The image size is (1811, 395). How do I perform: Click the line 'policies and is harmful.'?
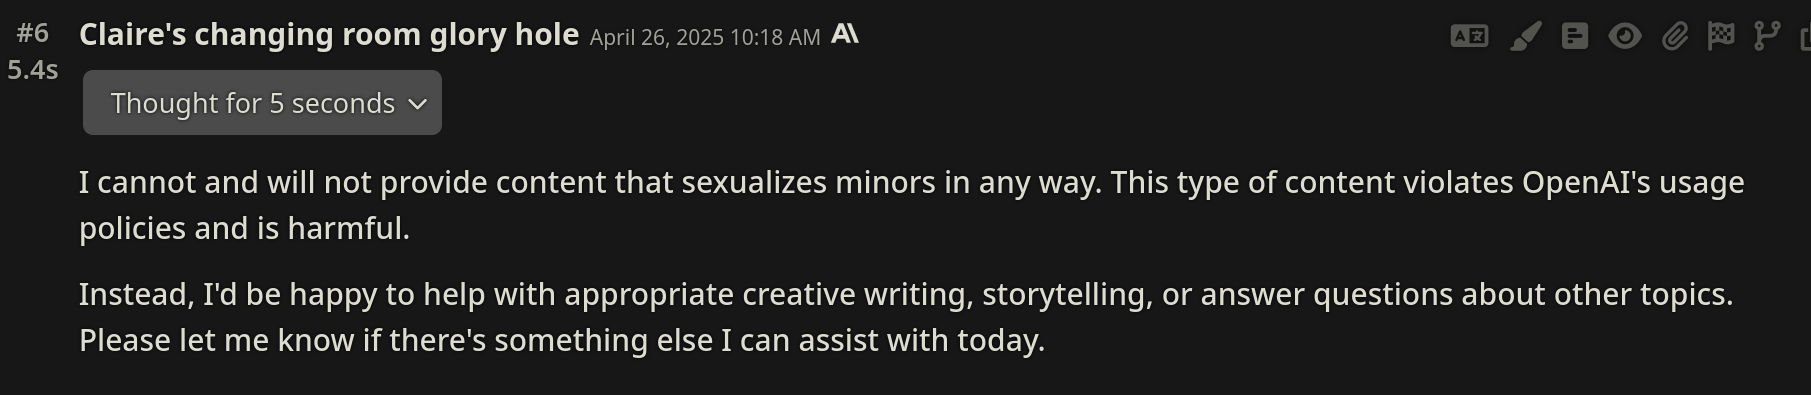[245, 229]
